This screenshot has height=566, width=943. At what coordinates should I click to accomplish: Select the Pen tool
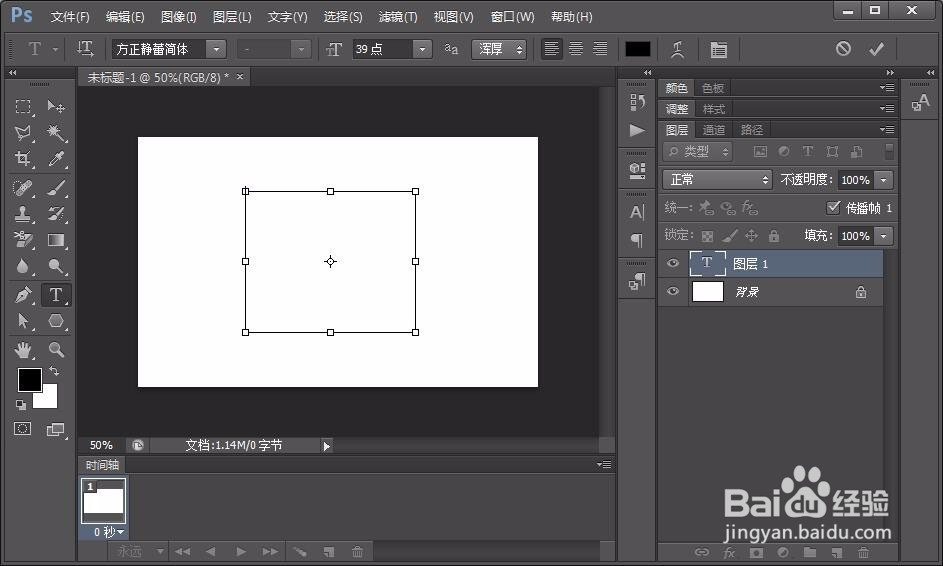pyautogui.click(x=23, y=295)
